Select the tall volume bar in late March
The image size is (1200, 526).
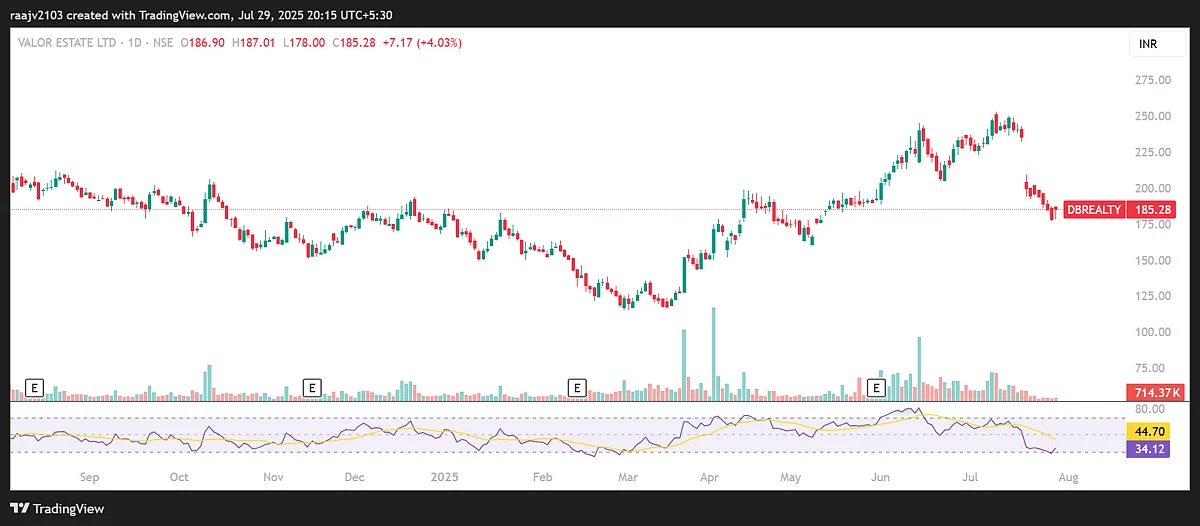point(684,365)
